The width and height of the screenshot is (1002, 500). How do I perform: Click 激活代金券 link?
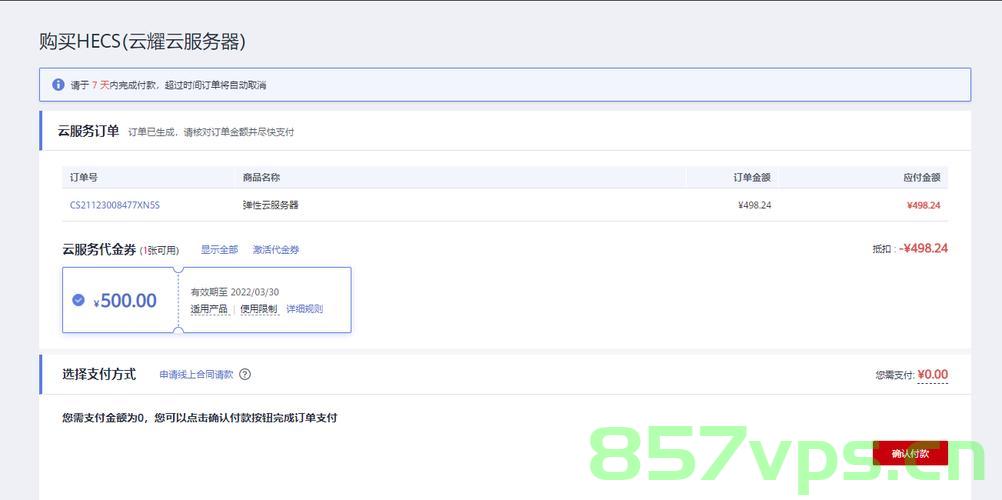pos(276,249)
